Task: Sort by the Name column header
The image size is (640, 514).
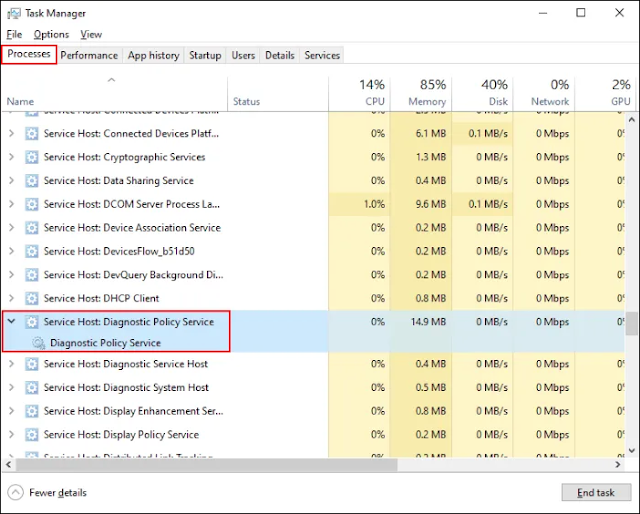Action: click(x=114, y=94)
